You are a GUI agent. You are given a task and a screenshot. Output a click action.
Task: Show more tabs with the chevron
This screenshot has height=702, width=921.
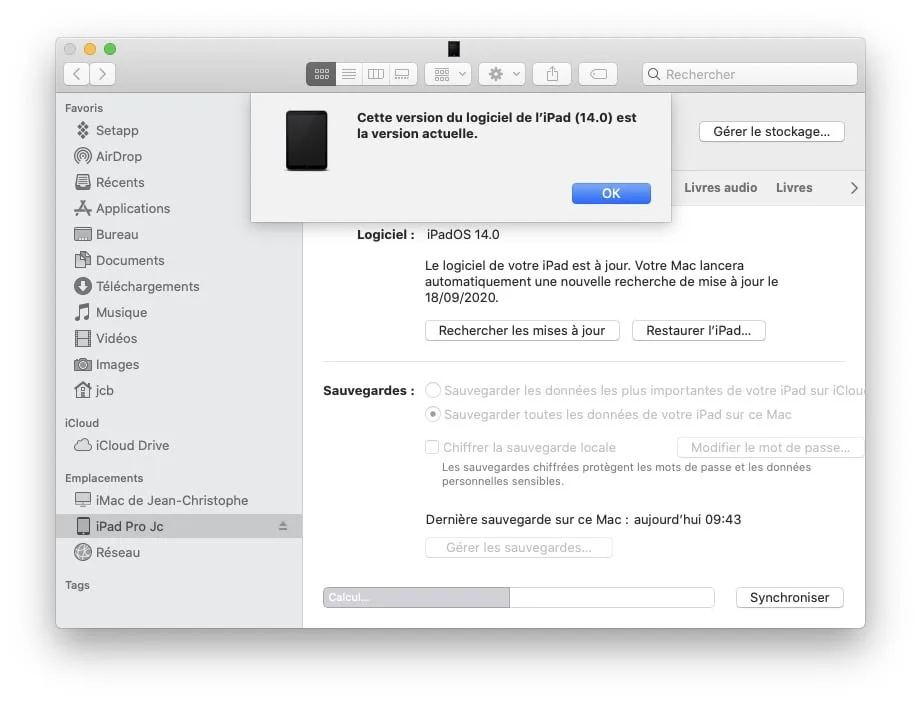tap(854, 188)
